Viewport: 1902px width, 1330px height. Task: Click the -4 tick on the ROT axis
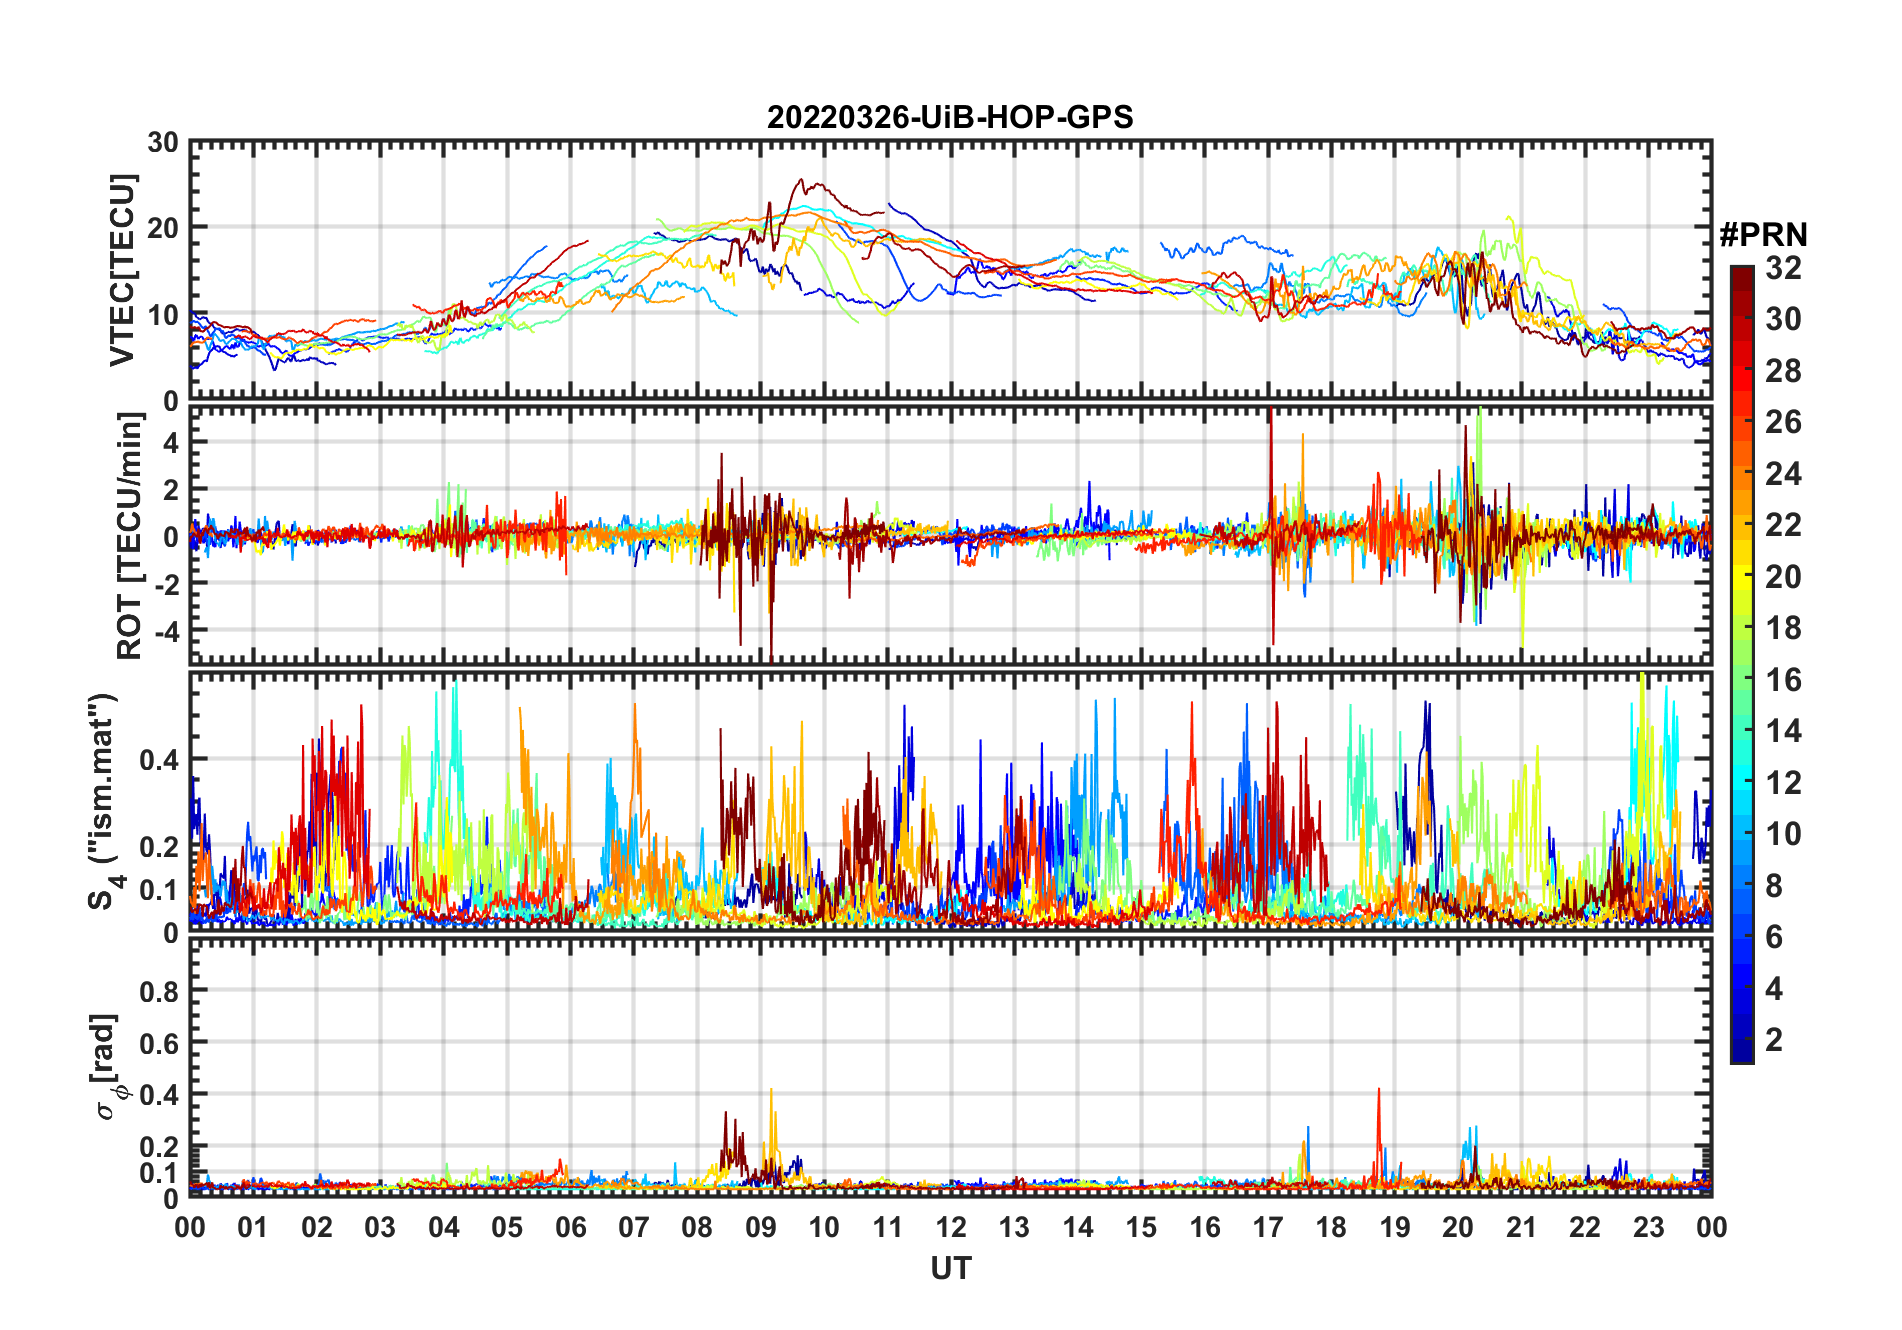[165, 631]
